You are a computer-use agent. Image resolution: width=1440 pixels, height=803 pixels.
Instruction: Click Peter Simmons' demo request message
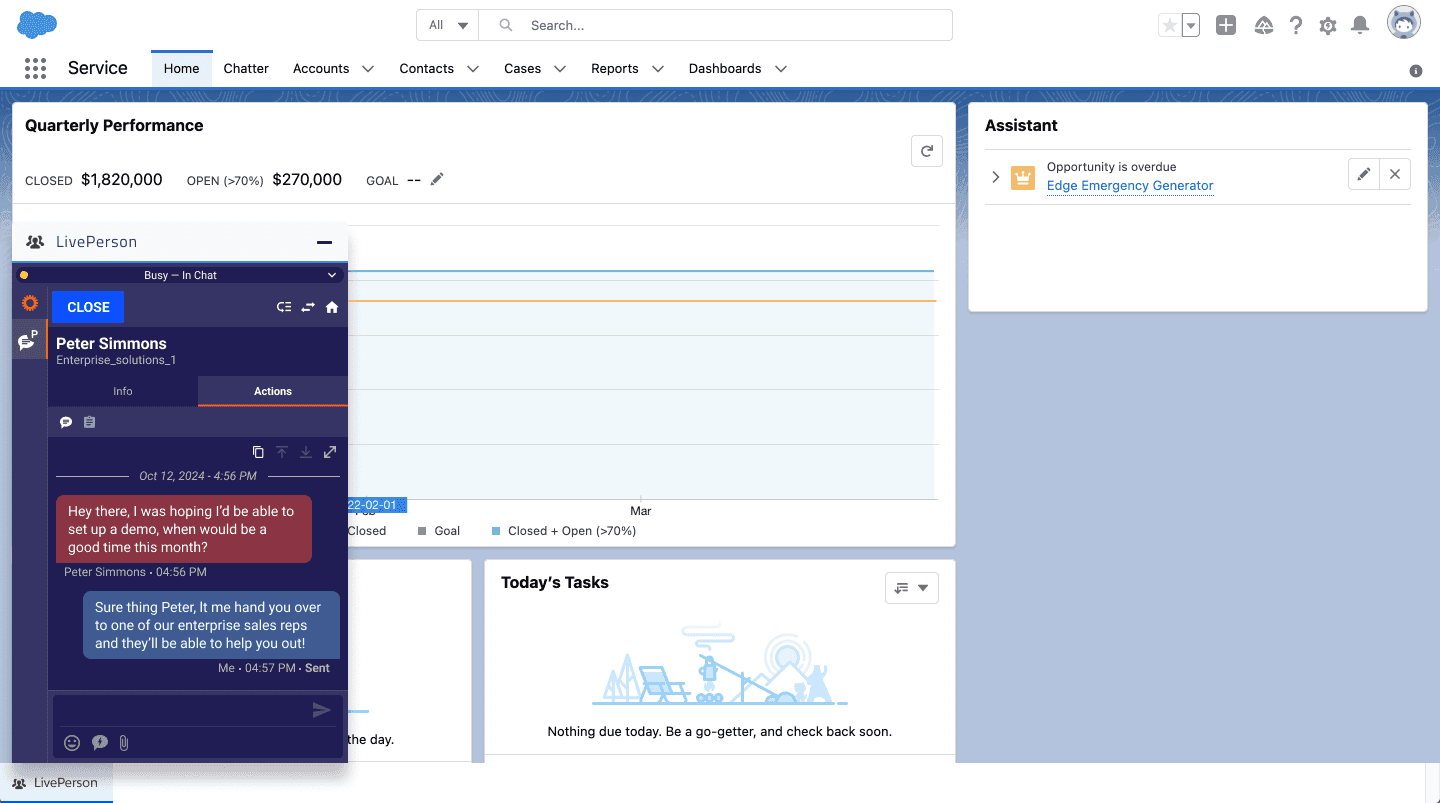(x=184, y=529)
